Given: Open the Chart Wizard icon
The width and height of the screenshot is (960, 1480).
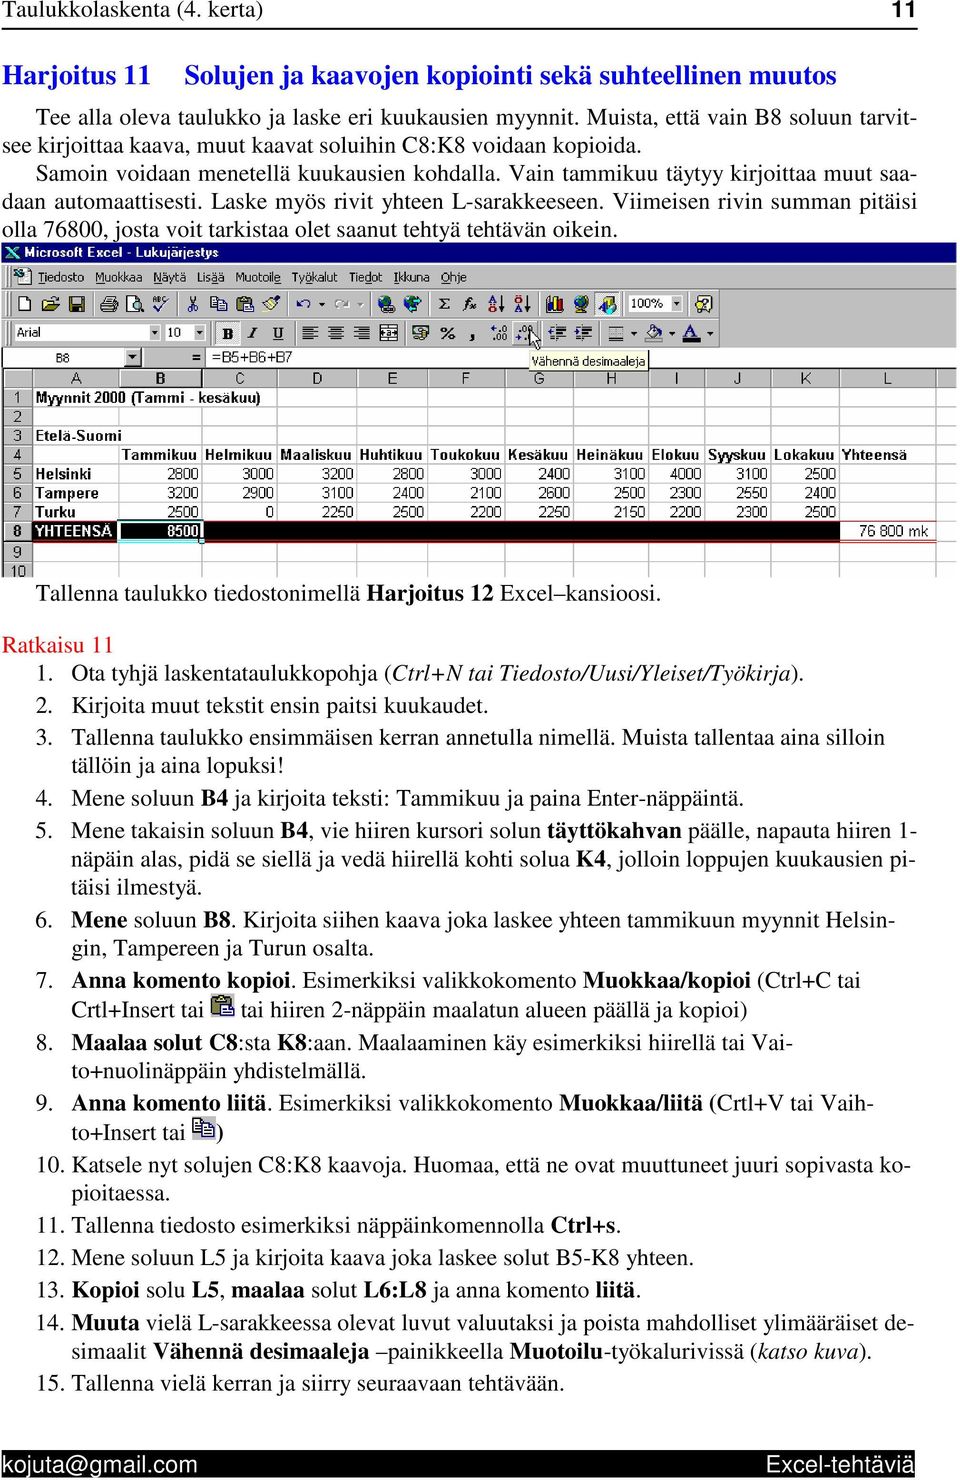Looking at the screenshot, I should (554, 304).
